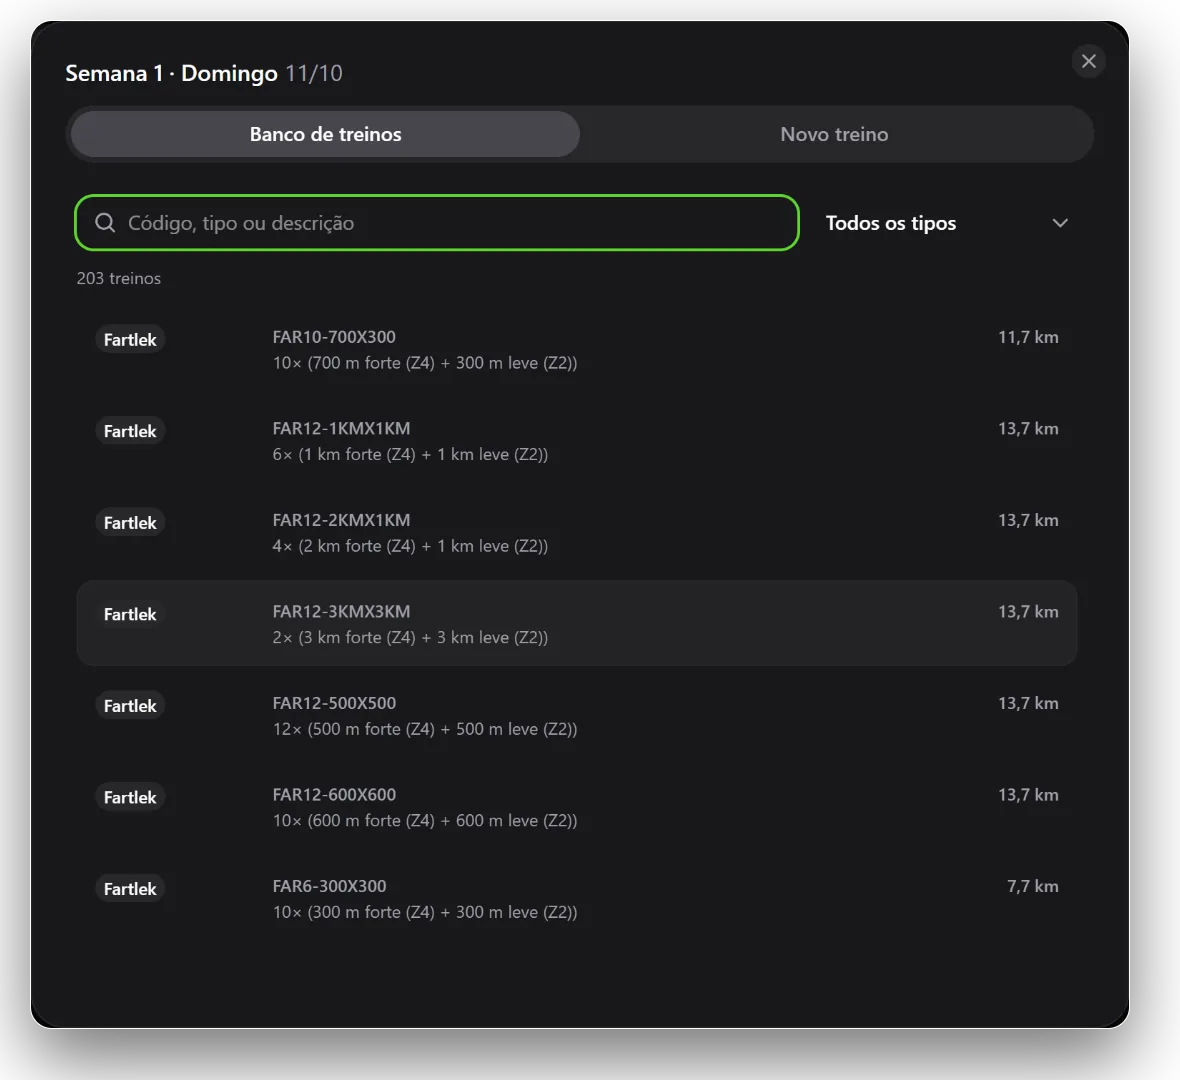The width and height of the screenshot is (1180, 1080).
Task: Click the description 6× (1 km forte (Z4) + 1 km leve (Z2))
Action: pyautogui.click(x=410, y=455)
